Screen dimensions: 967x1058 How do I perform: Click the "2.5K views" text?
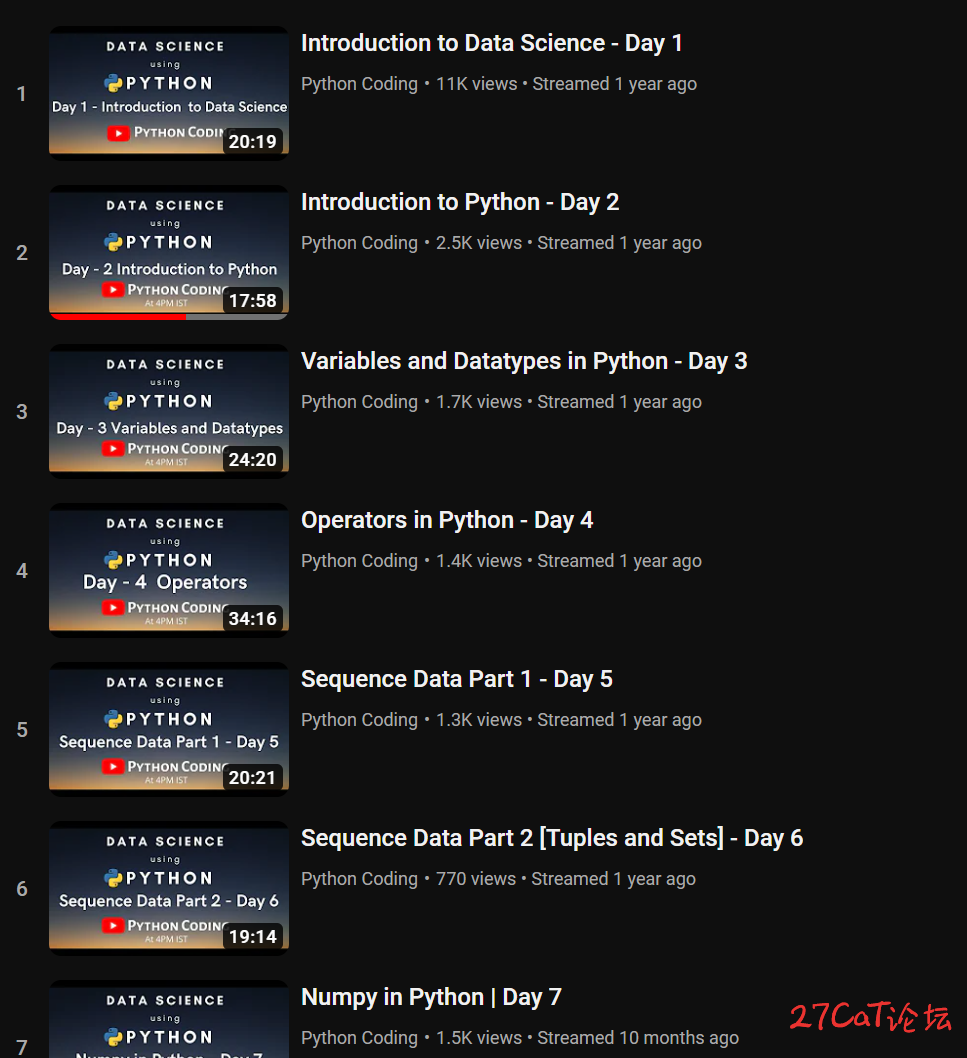479,243
